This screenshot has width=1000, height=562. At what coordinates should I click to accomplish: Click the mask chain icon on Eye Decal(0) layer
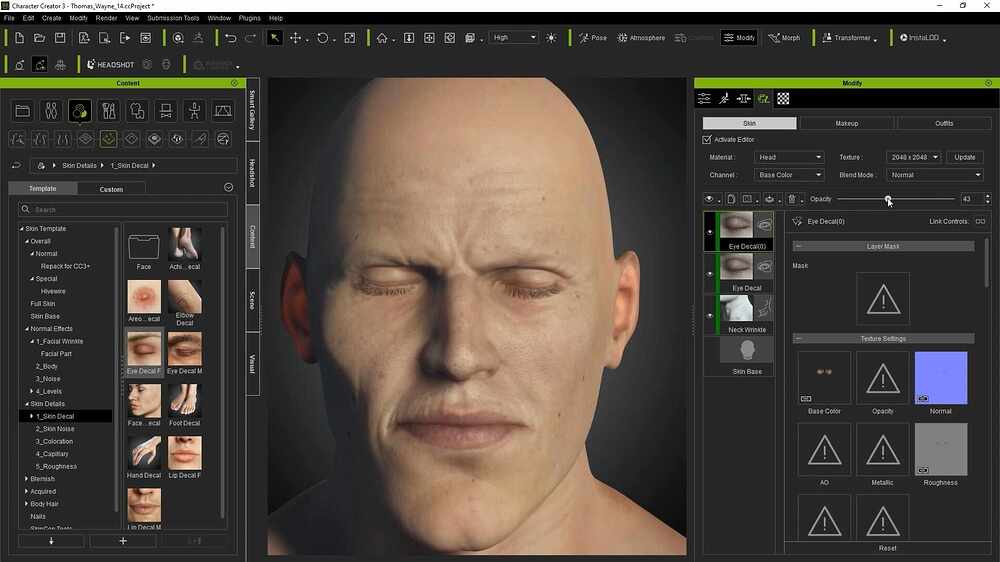click(x=765, y=225)
